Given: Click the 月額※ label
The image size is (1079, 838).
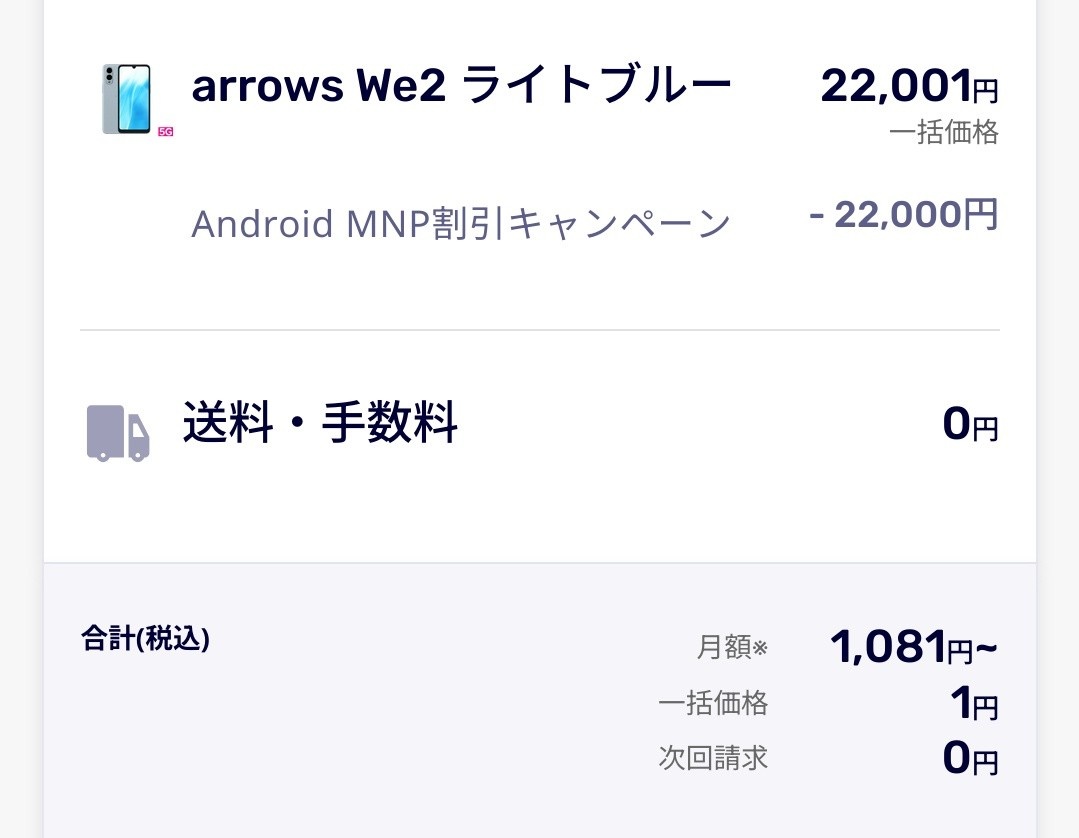Looking at the screenshot, I should 731,647.
